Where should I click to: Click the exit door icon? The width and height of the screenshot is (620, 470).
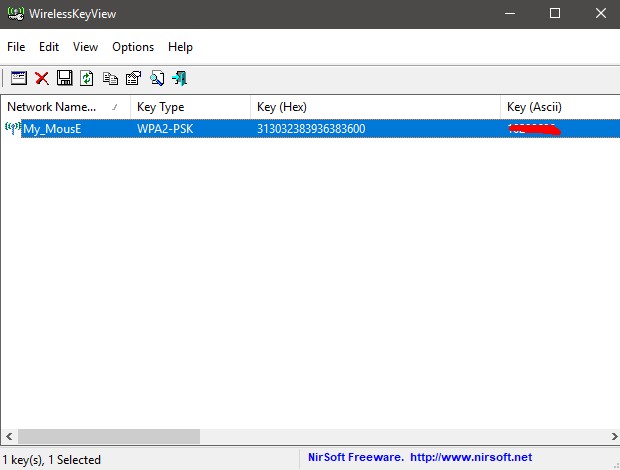[180, 78]
